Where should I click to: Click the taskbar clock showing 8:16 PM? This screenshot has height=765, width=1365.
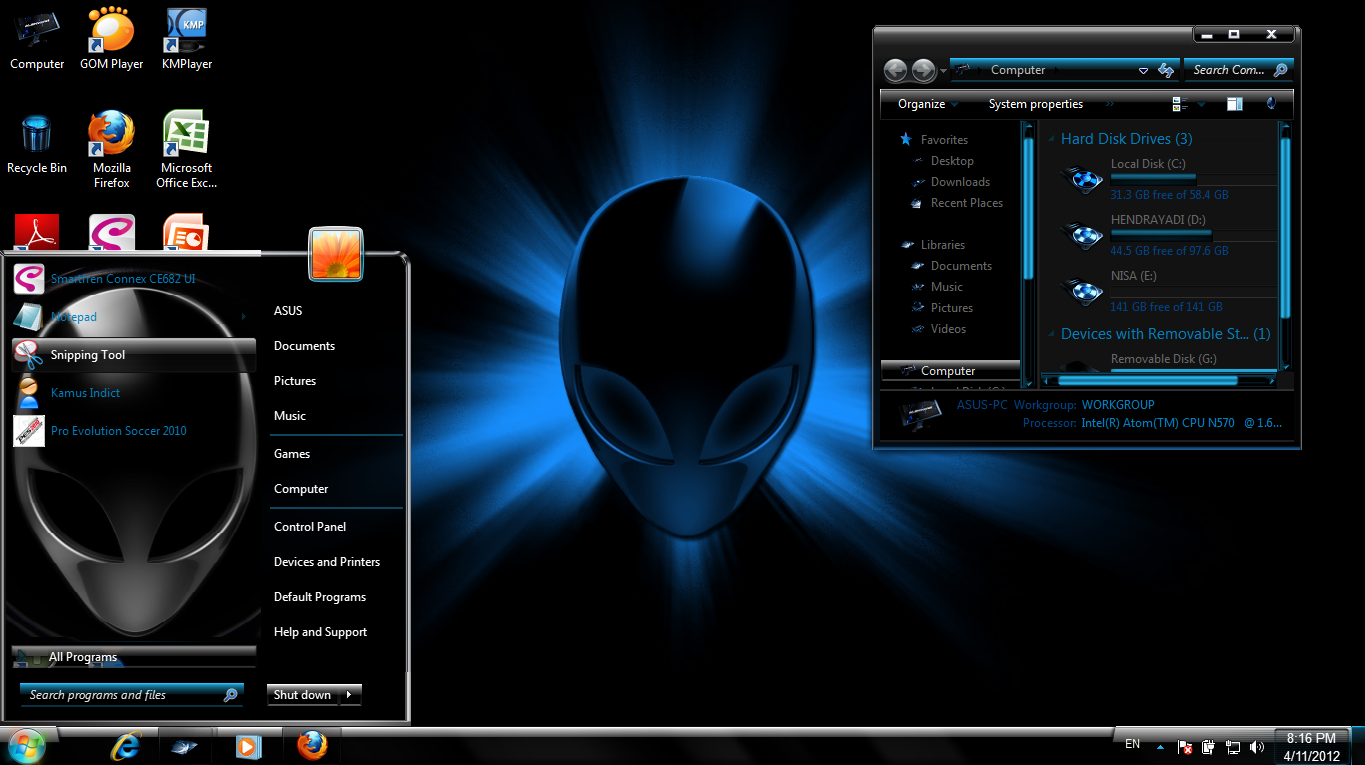point(1312,747)
